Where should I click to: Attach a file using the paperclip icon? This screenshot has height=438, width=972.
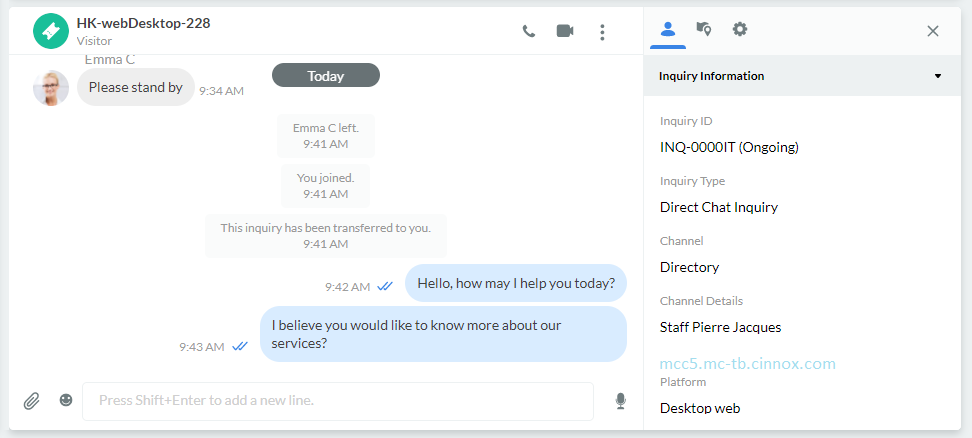click(32, 401)
